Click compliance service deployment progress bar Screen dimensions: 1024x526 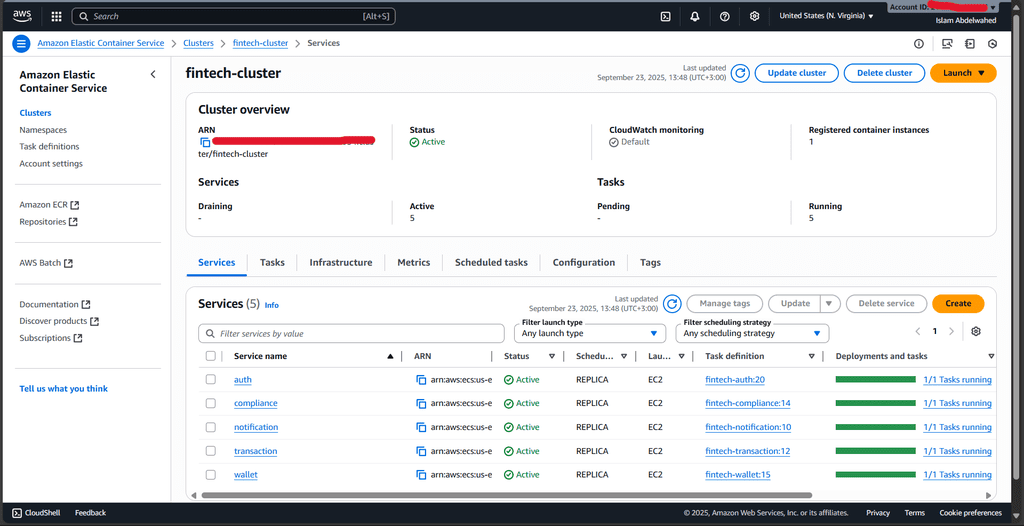pyautogui.click(x=876, y=403)
